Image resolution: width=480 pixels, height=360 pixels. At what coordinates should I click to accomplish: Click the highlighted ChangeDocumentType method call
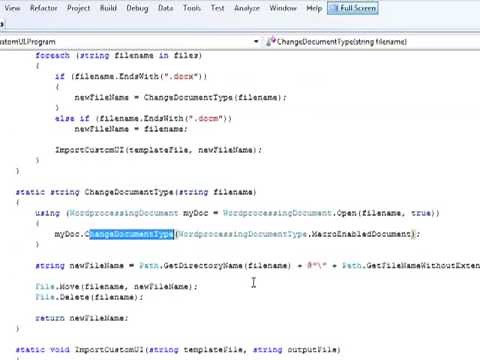[131, 234]
